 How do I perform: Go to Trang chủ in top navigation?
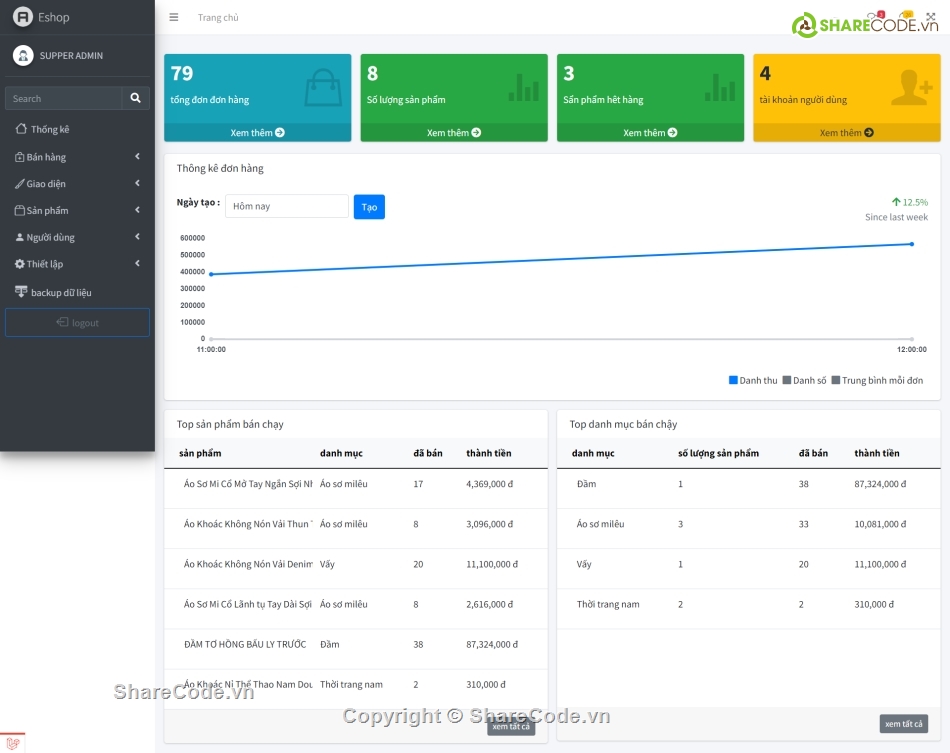pos(218,17)
